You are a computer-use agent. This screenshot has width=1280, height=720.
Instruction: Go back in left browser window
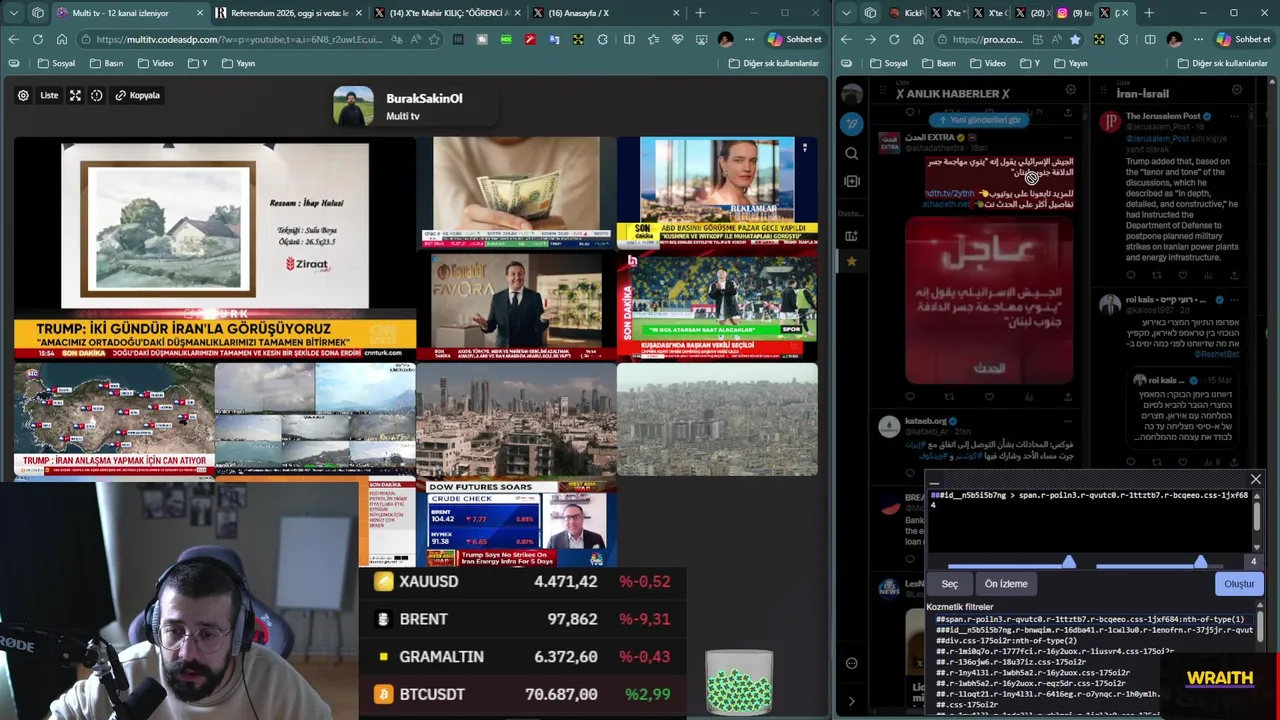click(13, 39)
